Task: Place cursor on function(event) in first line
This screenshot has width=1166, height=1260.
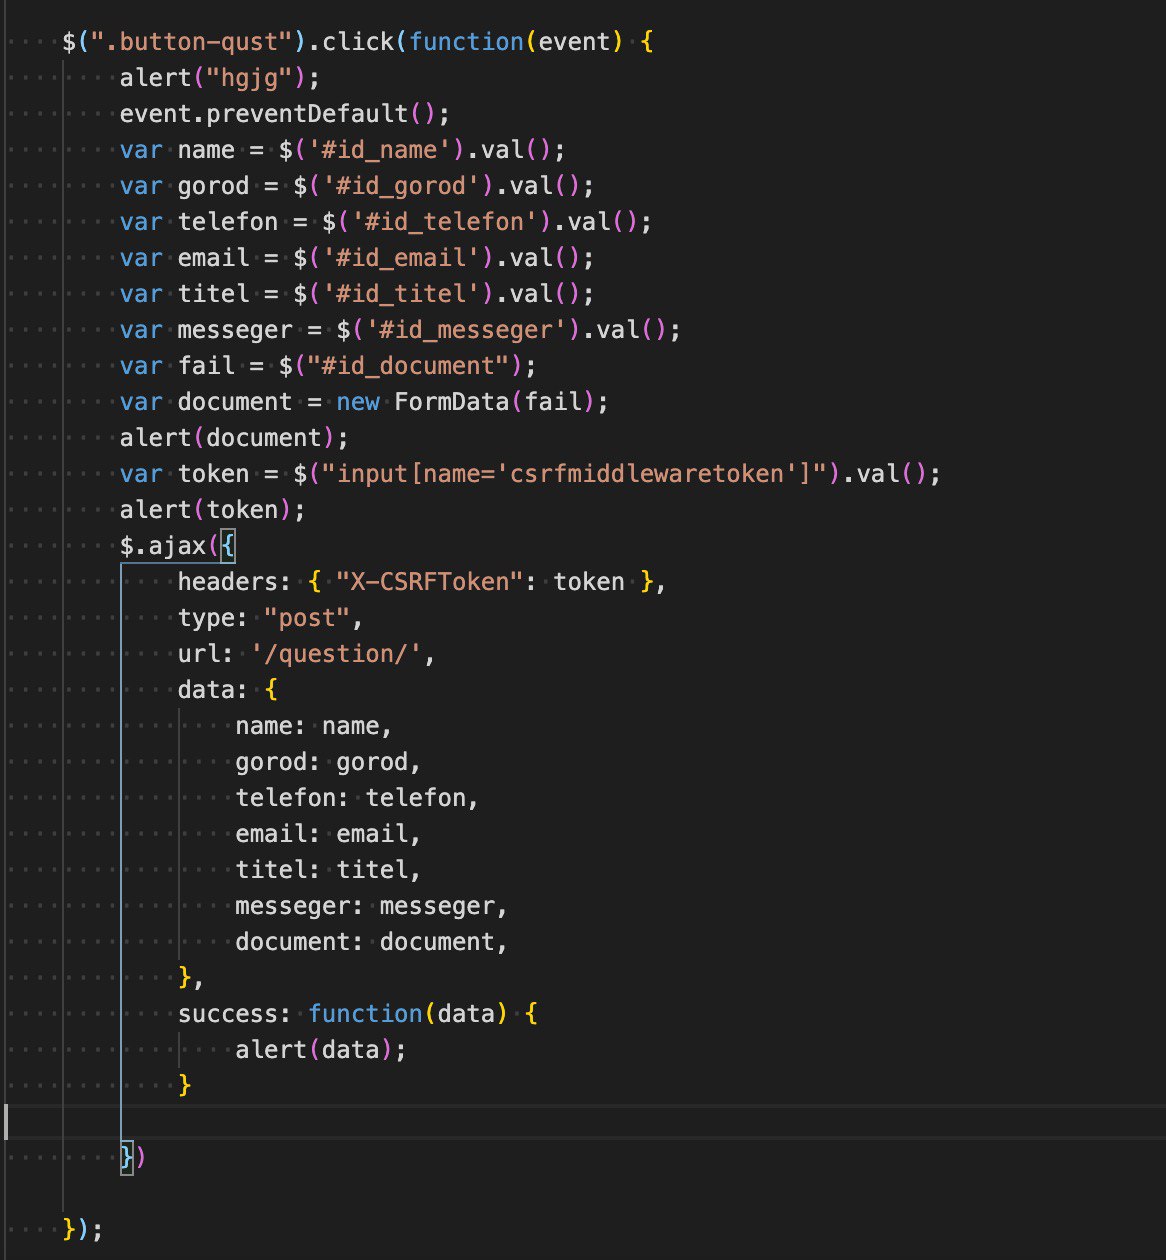Action: [x=516, y=42]
